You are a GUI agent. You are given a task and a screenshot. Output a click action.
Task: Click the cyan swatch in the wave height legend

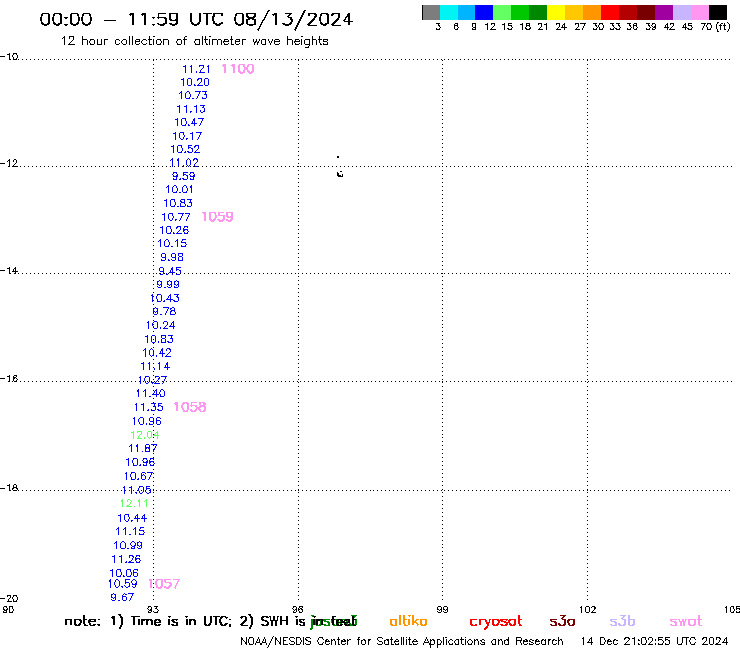tap(448, 12)
